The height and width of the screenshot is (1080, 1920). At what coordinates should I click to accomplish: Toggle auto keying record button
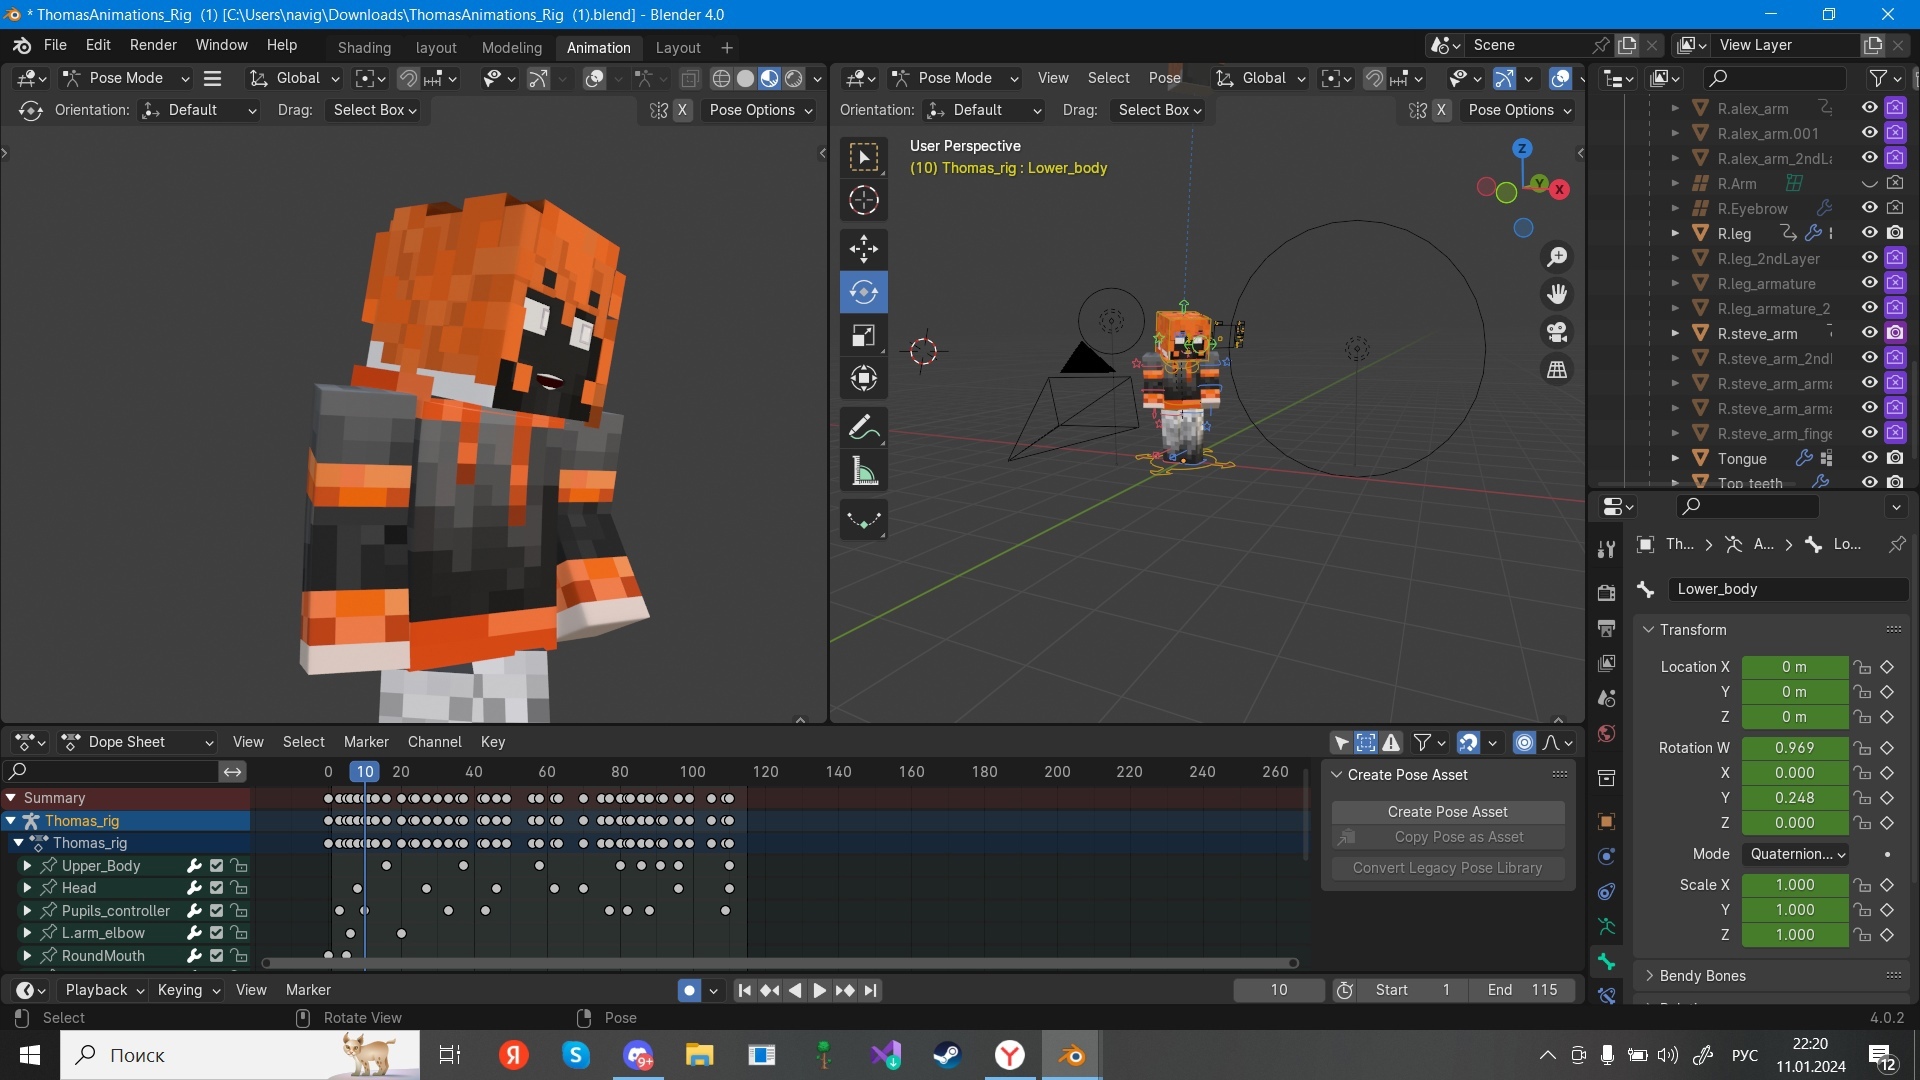click(689, 990)
